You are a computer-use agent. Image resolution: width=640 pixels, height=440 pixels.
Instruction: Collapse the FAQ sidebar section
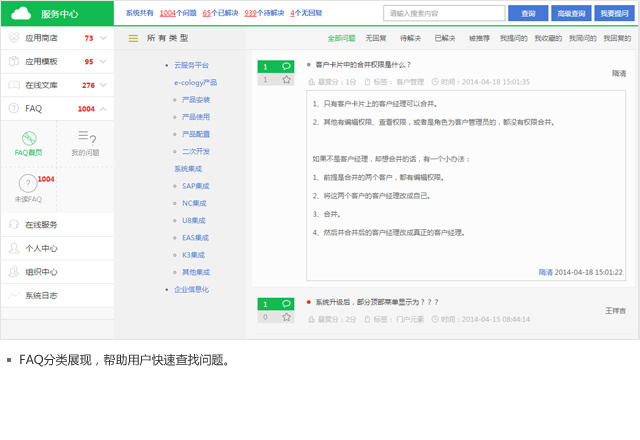point(104,108)
